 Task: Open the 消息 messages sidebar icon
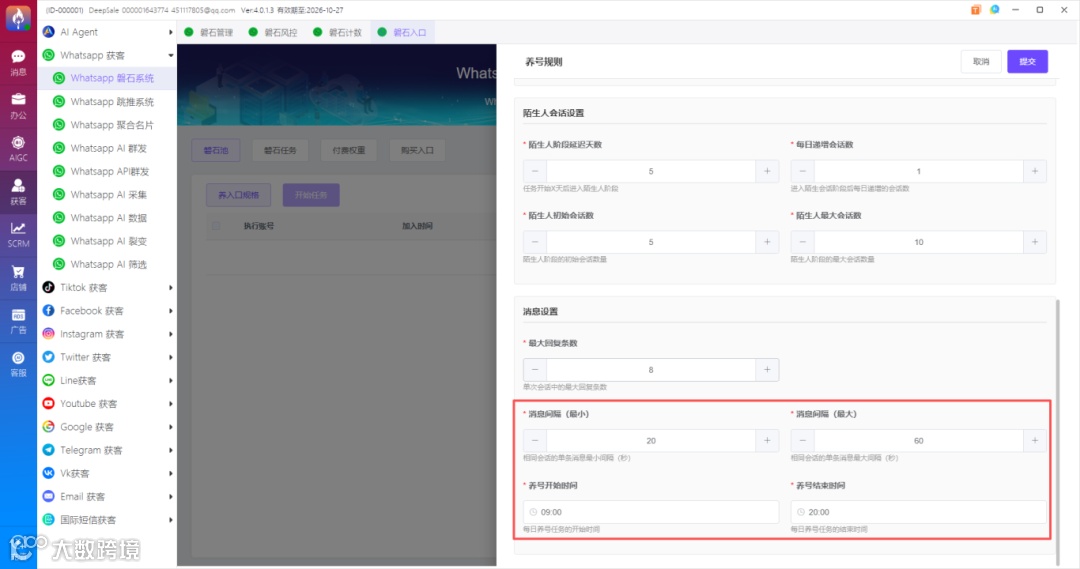[x=19, y=62]
